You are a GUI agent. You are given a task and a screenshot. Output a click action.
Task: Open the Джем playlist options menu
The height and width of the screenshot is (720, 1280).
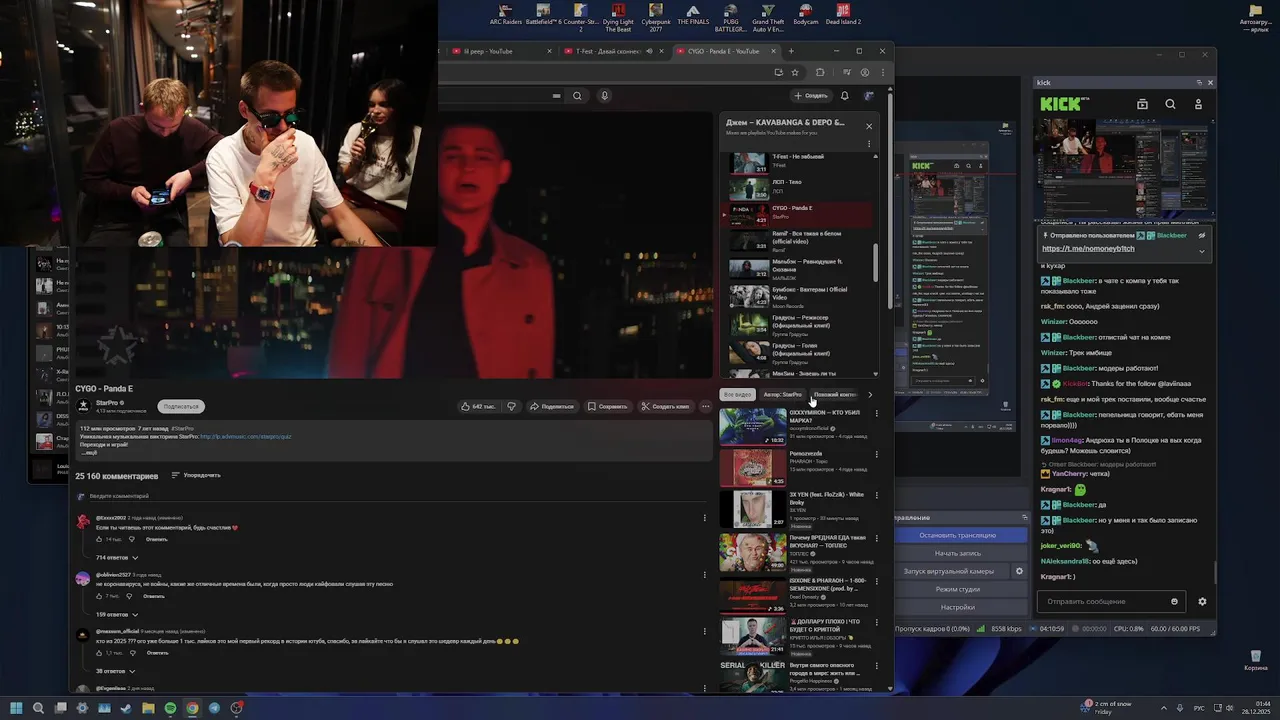869,144
